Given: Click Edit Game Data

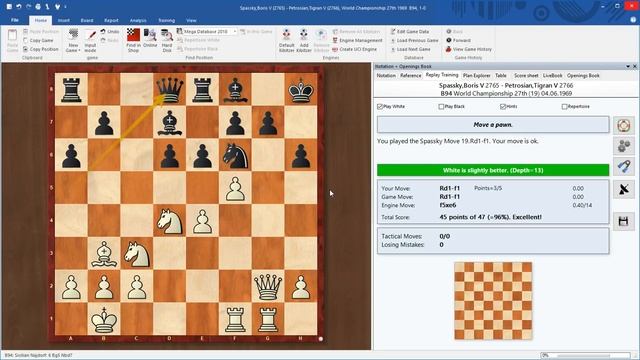Looking at the screenshot, I should [409, 31].
